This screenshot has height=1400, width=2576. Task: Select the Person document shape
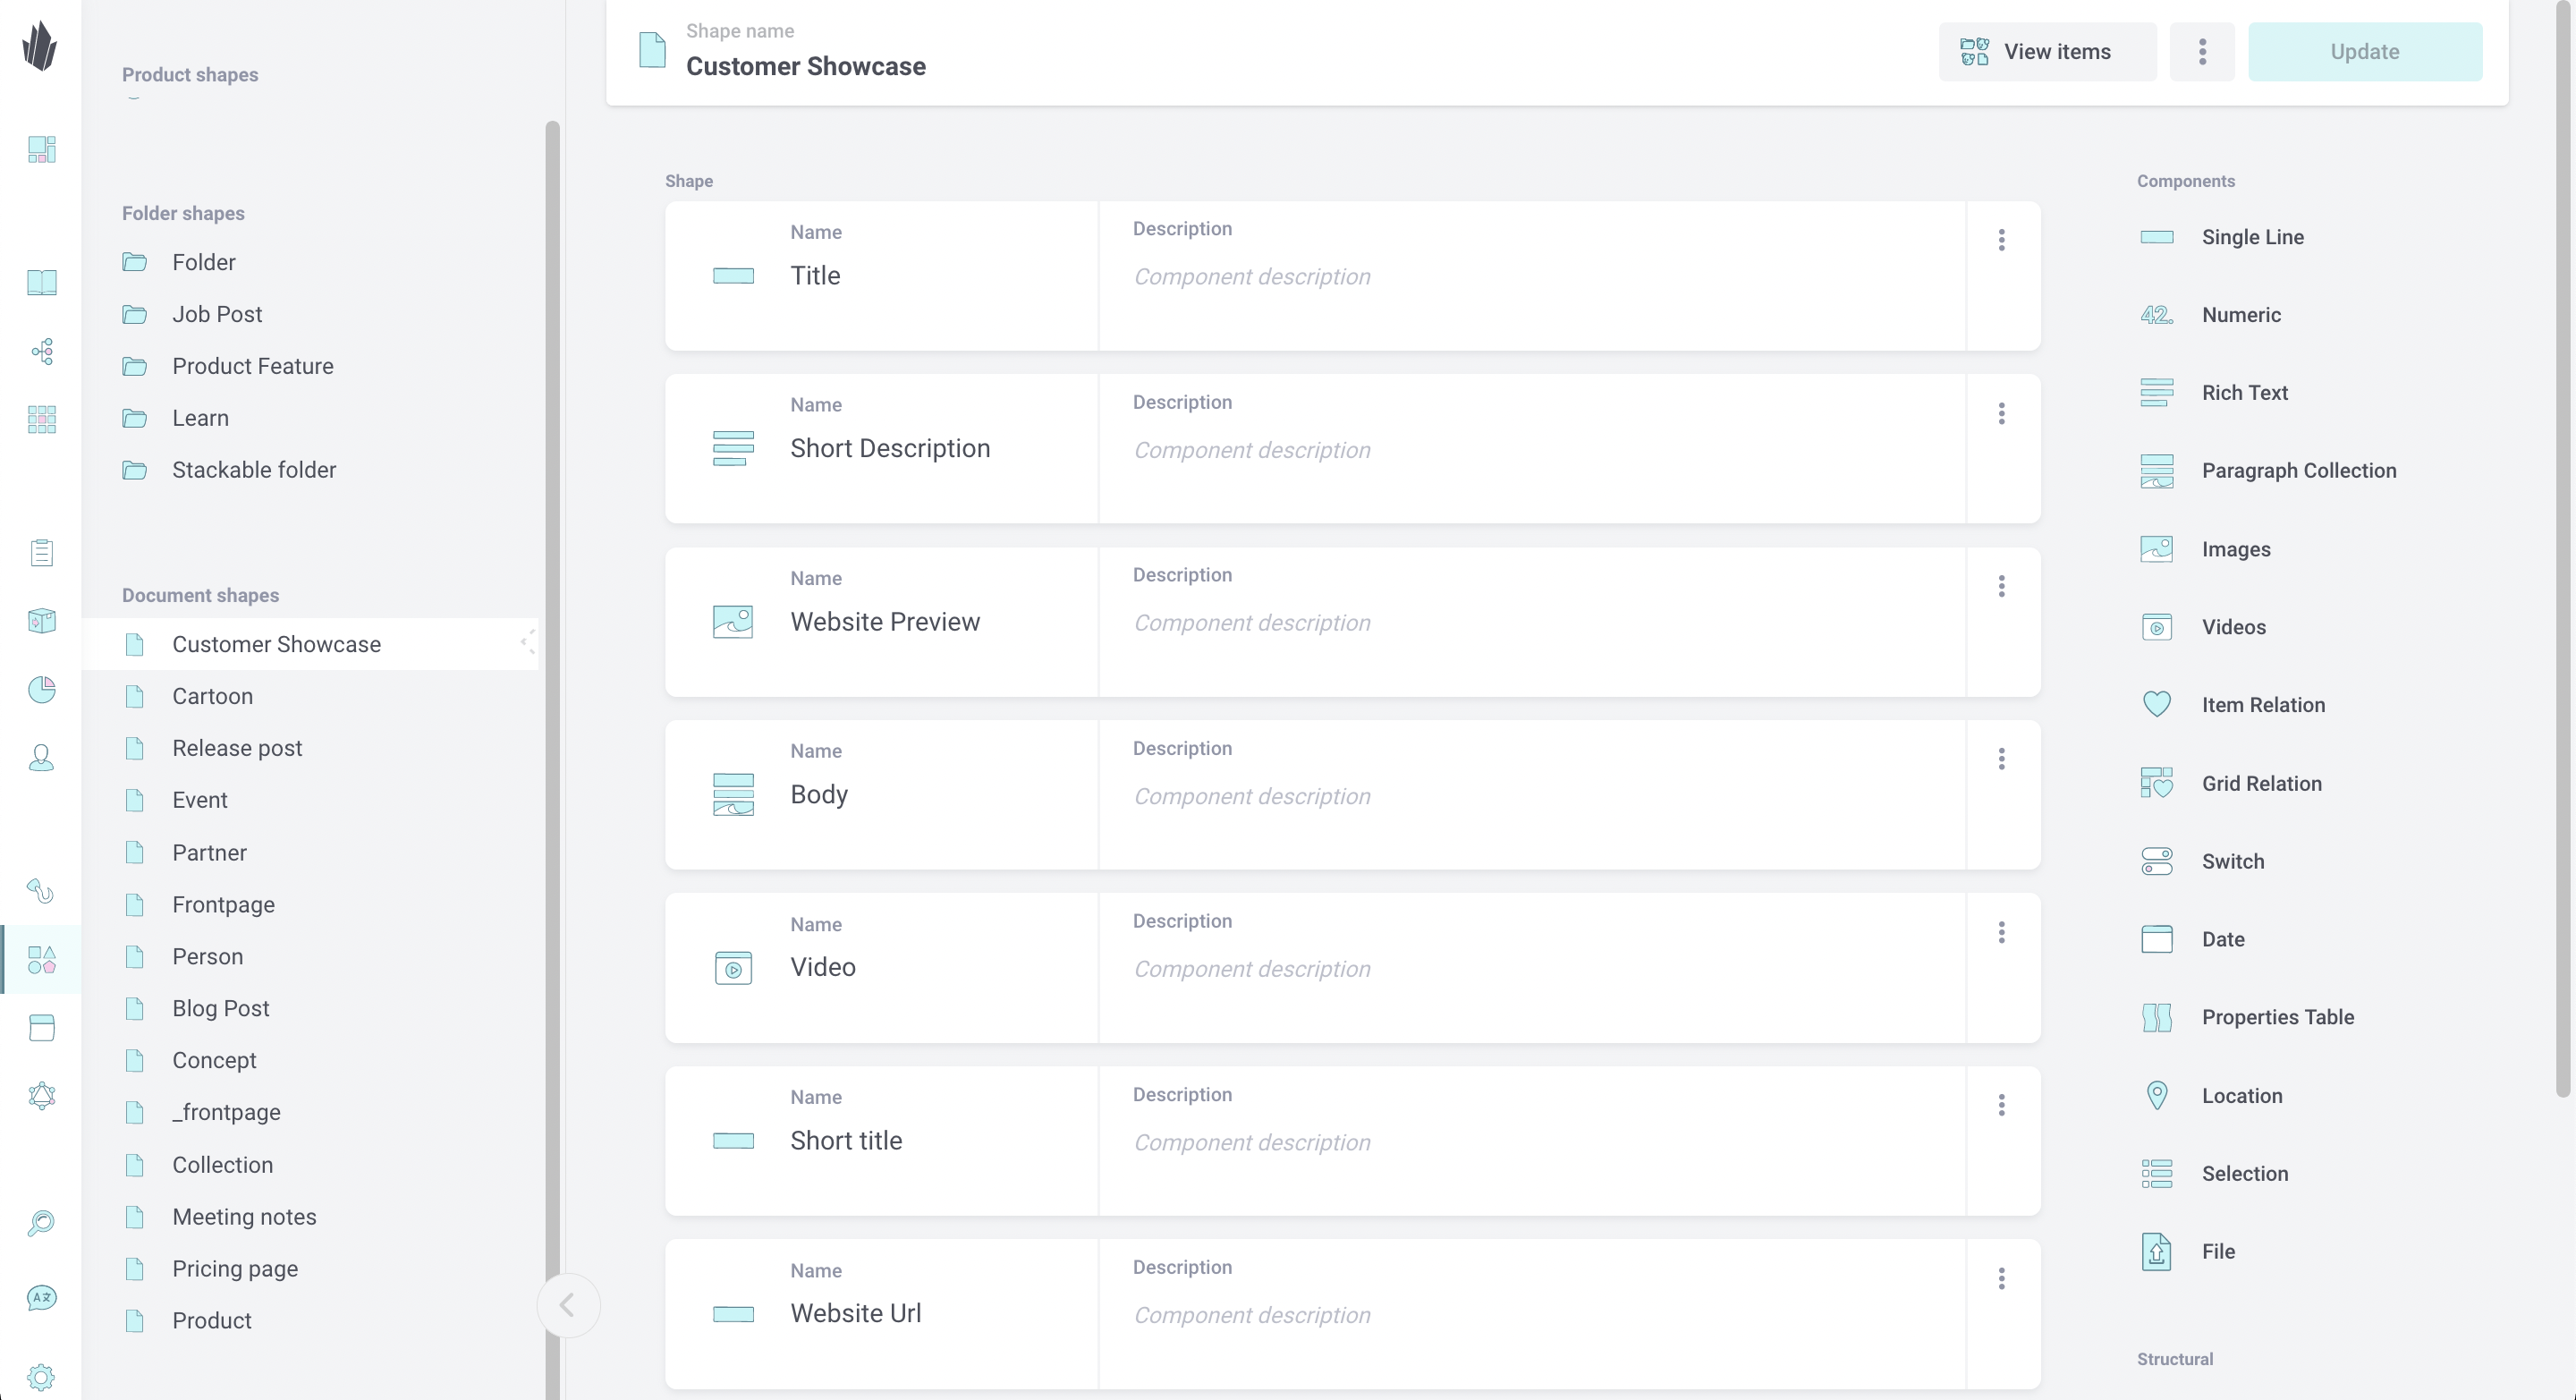tap(310, 956)
